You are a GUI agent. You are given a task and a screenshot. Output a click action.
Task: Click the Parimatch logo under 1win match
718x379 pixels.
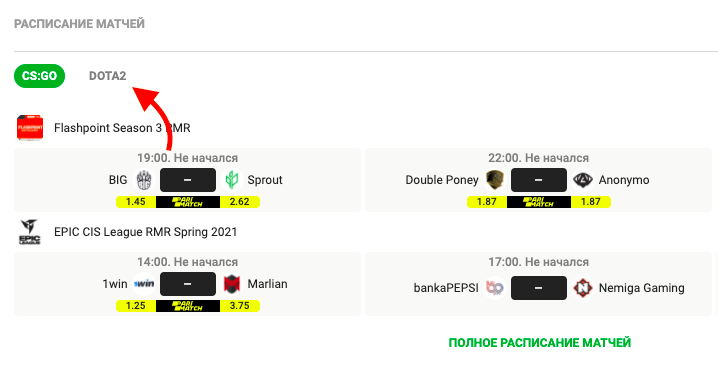click(188, 306)
